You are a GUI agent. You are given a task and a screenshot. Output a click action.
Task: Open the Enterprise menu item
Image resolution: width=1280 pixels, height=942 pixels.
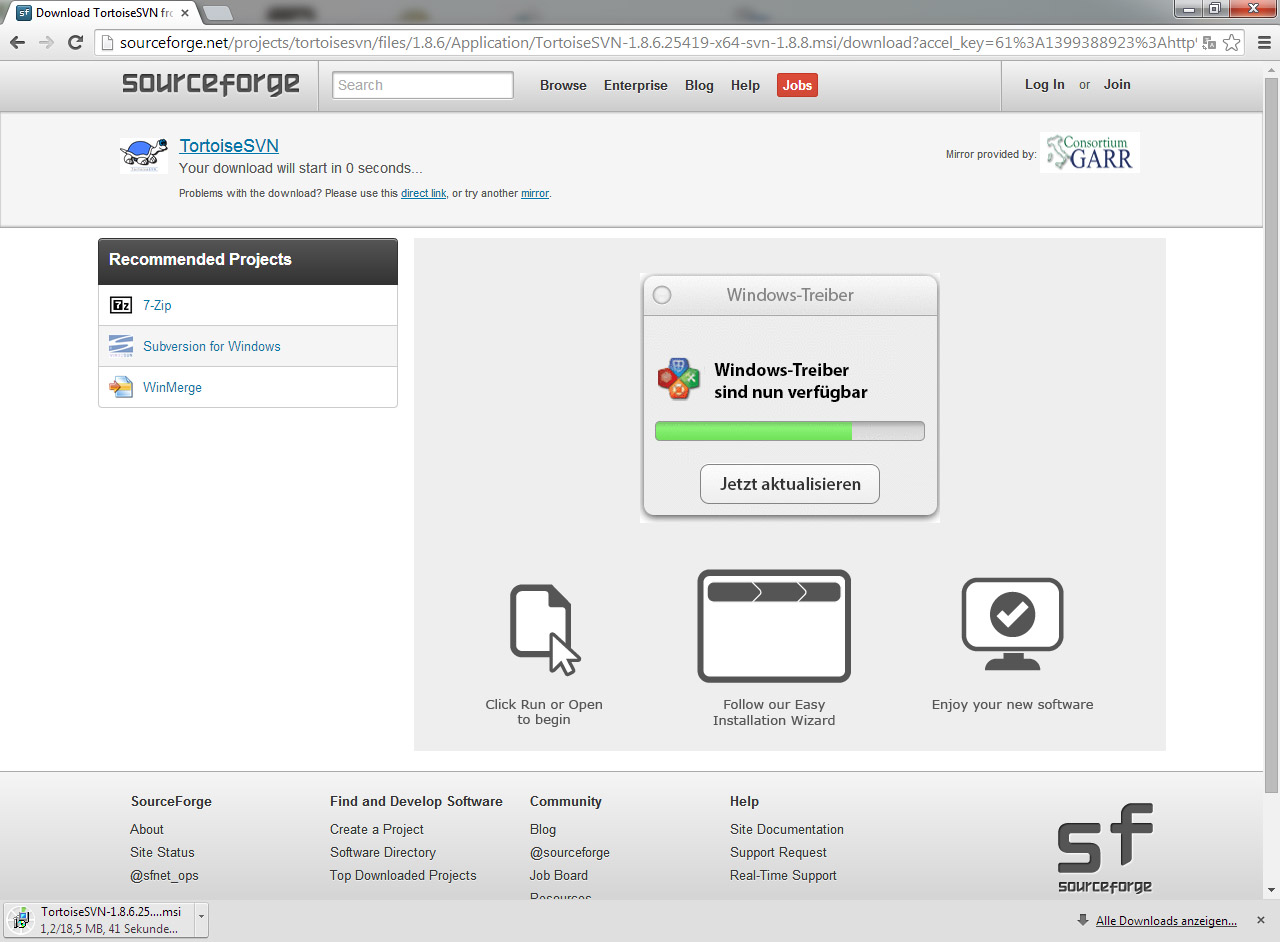pyautogui.click(x=635, y=85)
